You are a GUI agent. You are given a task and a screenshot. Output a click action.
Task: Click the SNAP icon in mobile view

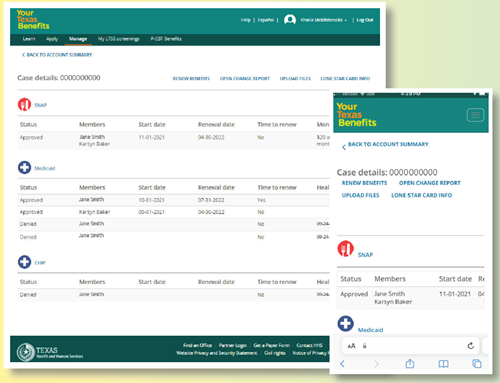tap(345, 249)
